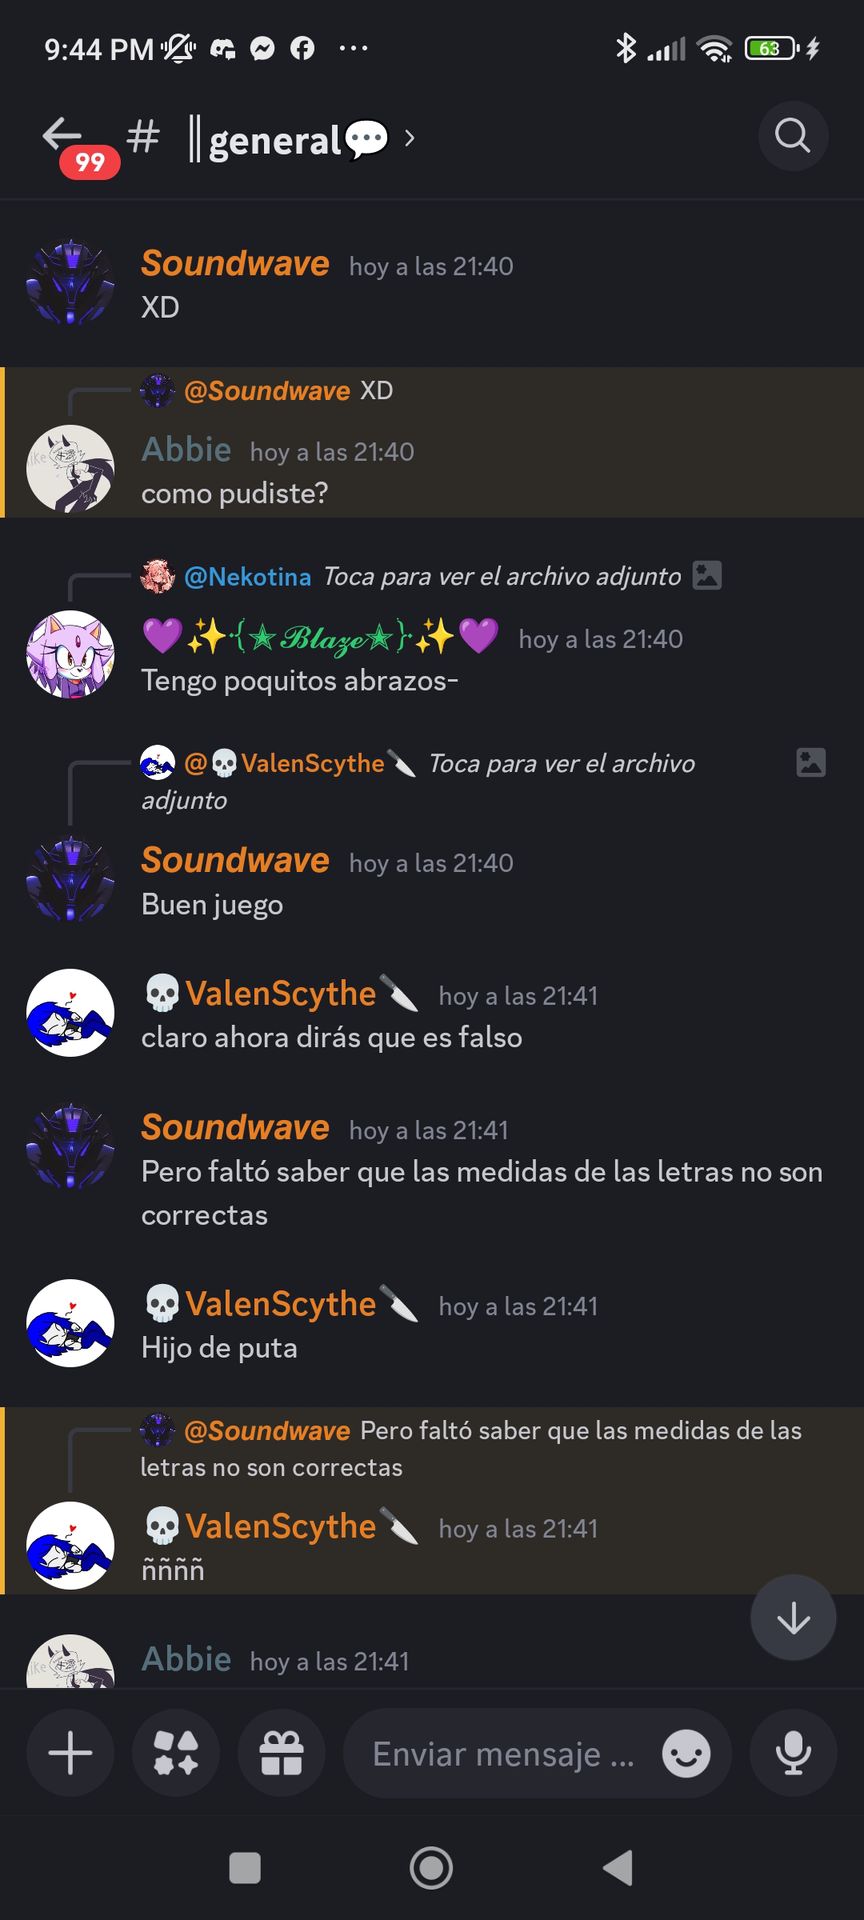The width and height of the screenshot is (864, 1920).
Task: Open attachment image icon in Nekotina reply
Action: [x=707, y=575]
